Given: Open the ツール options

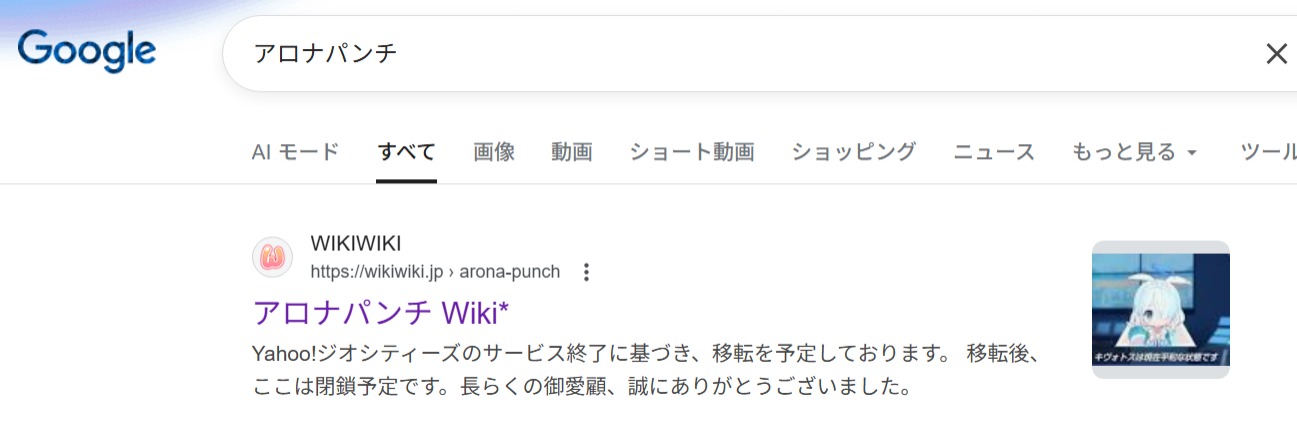Looking at the screenshot, I should pos(1268,152).
